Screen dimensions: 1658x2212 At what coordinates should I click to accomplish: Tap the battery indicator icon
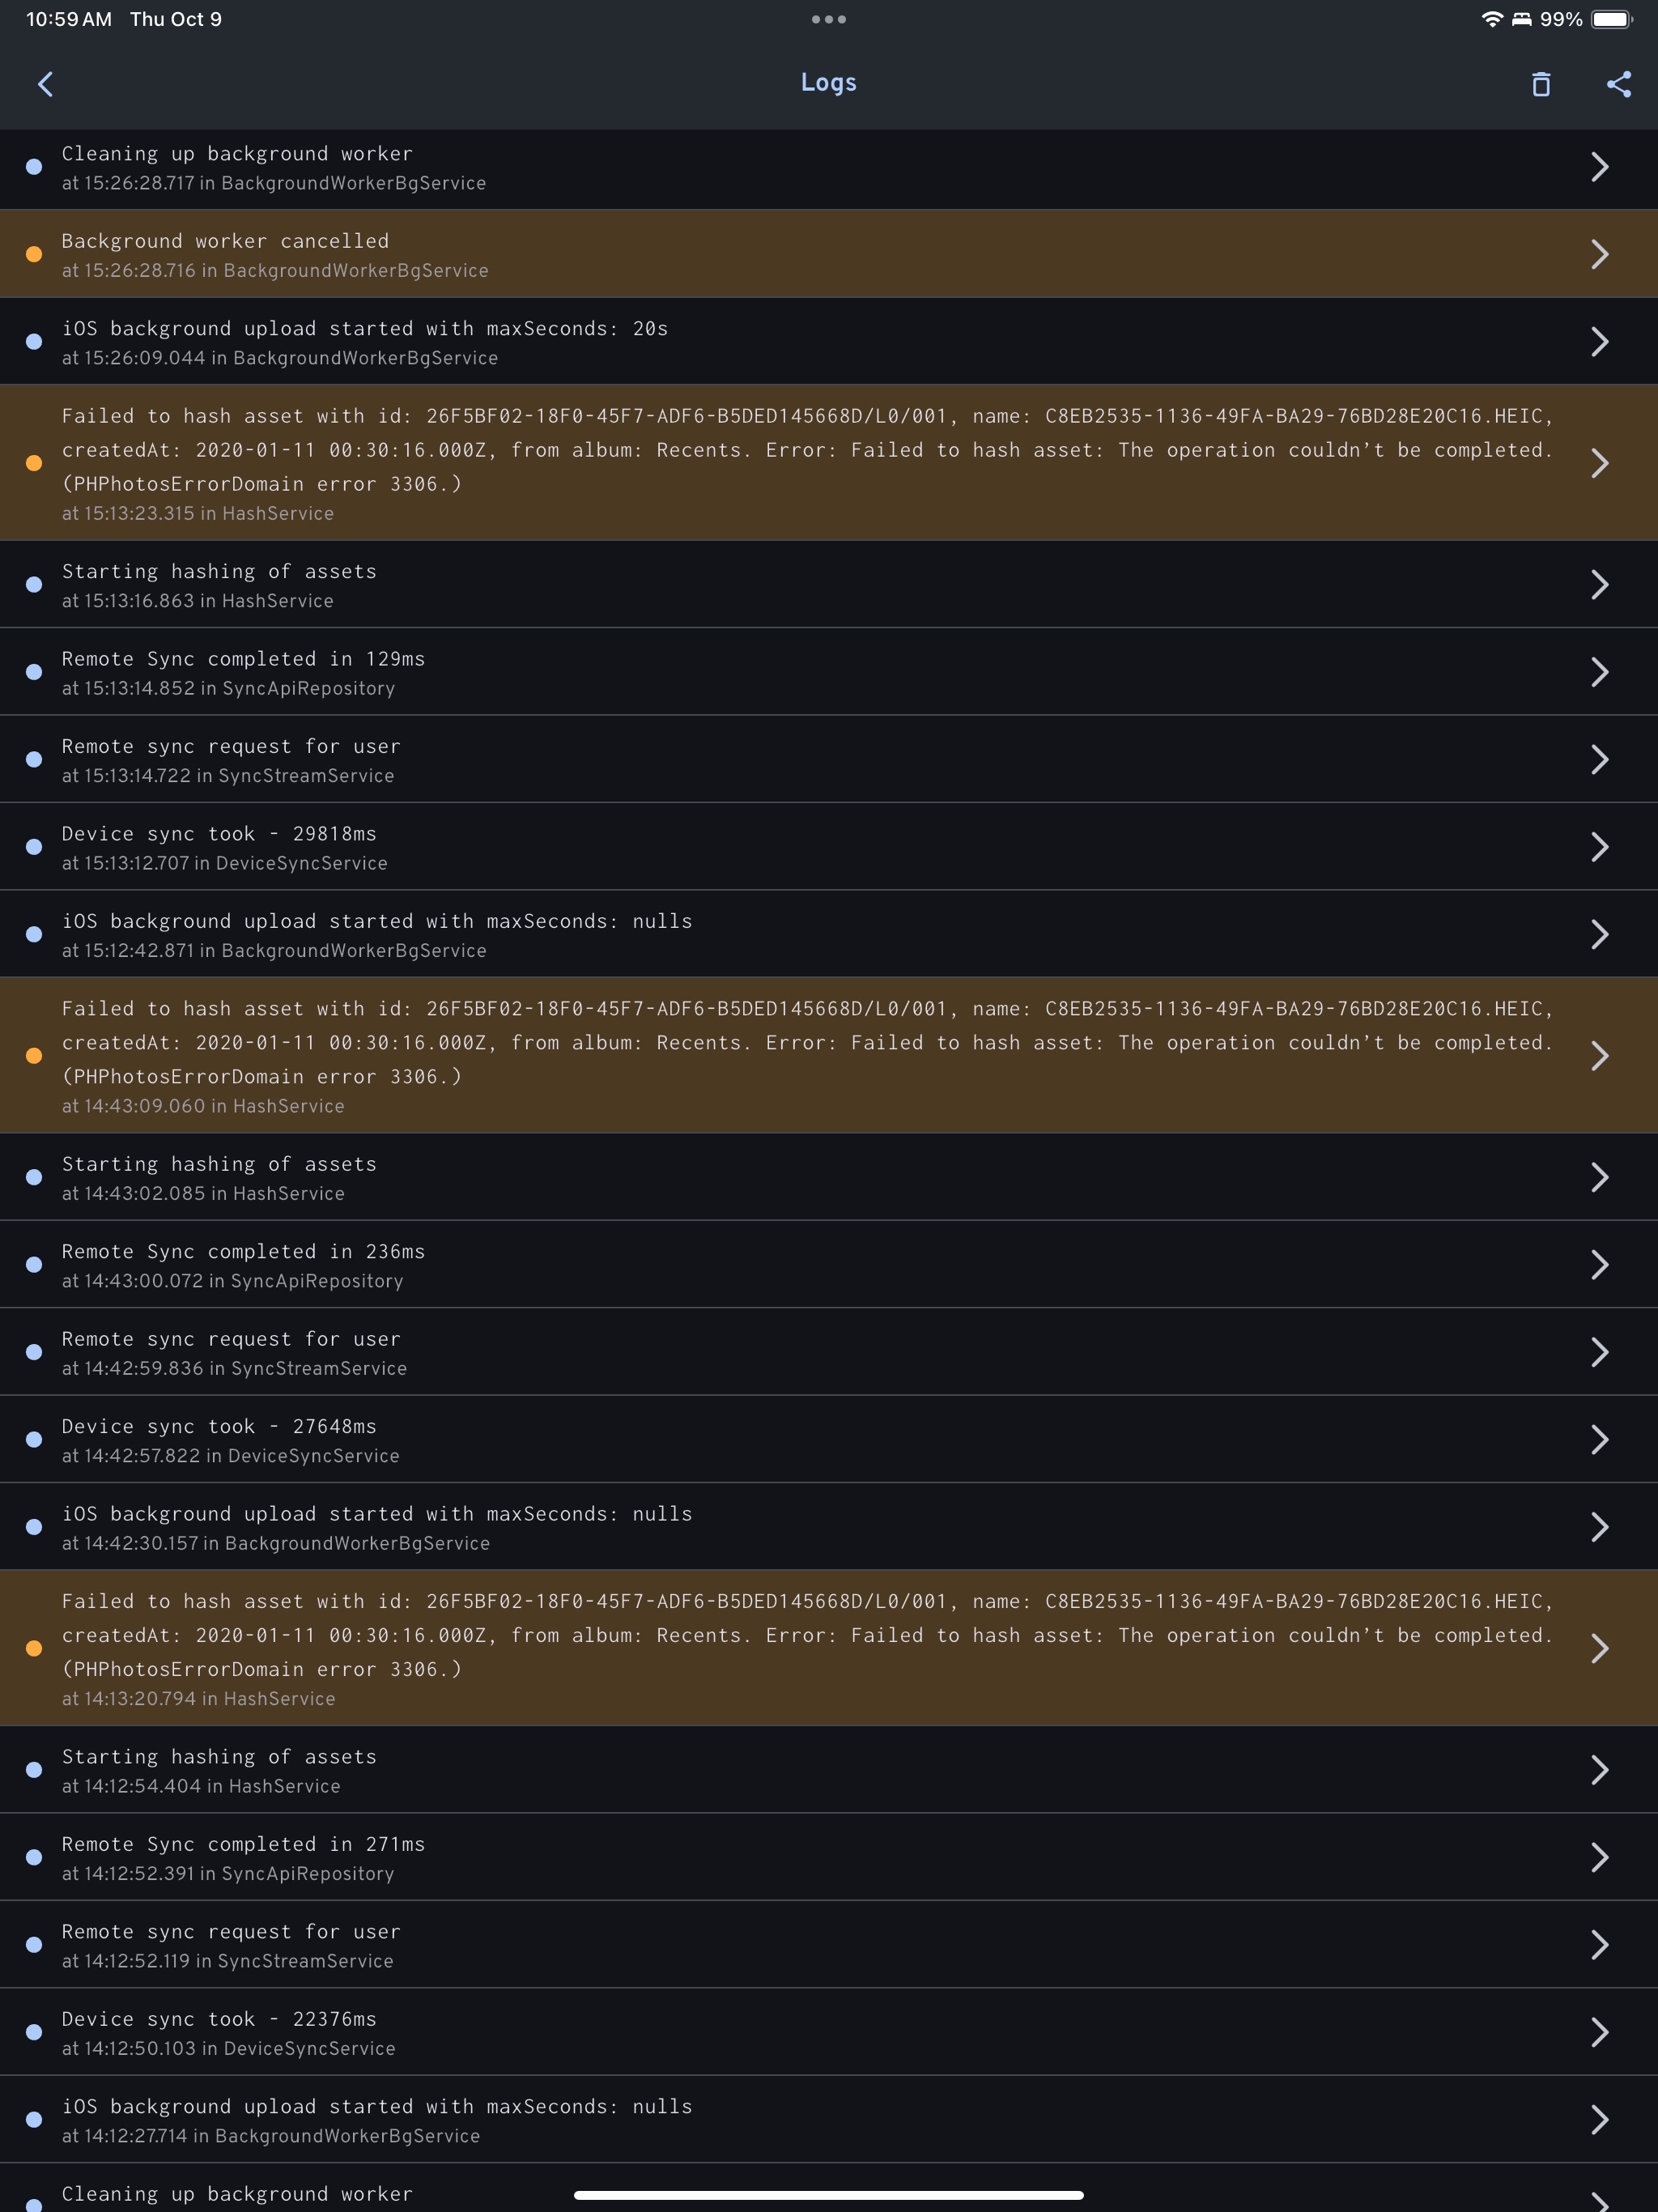point(1610,19)
